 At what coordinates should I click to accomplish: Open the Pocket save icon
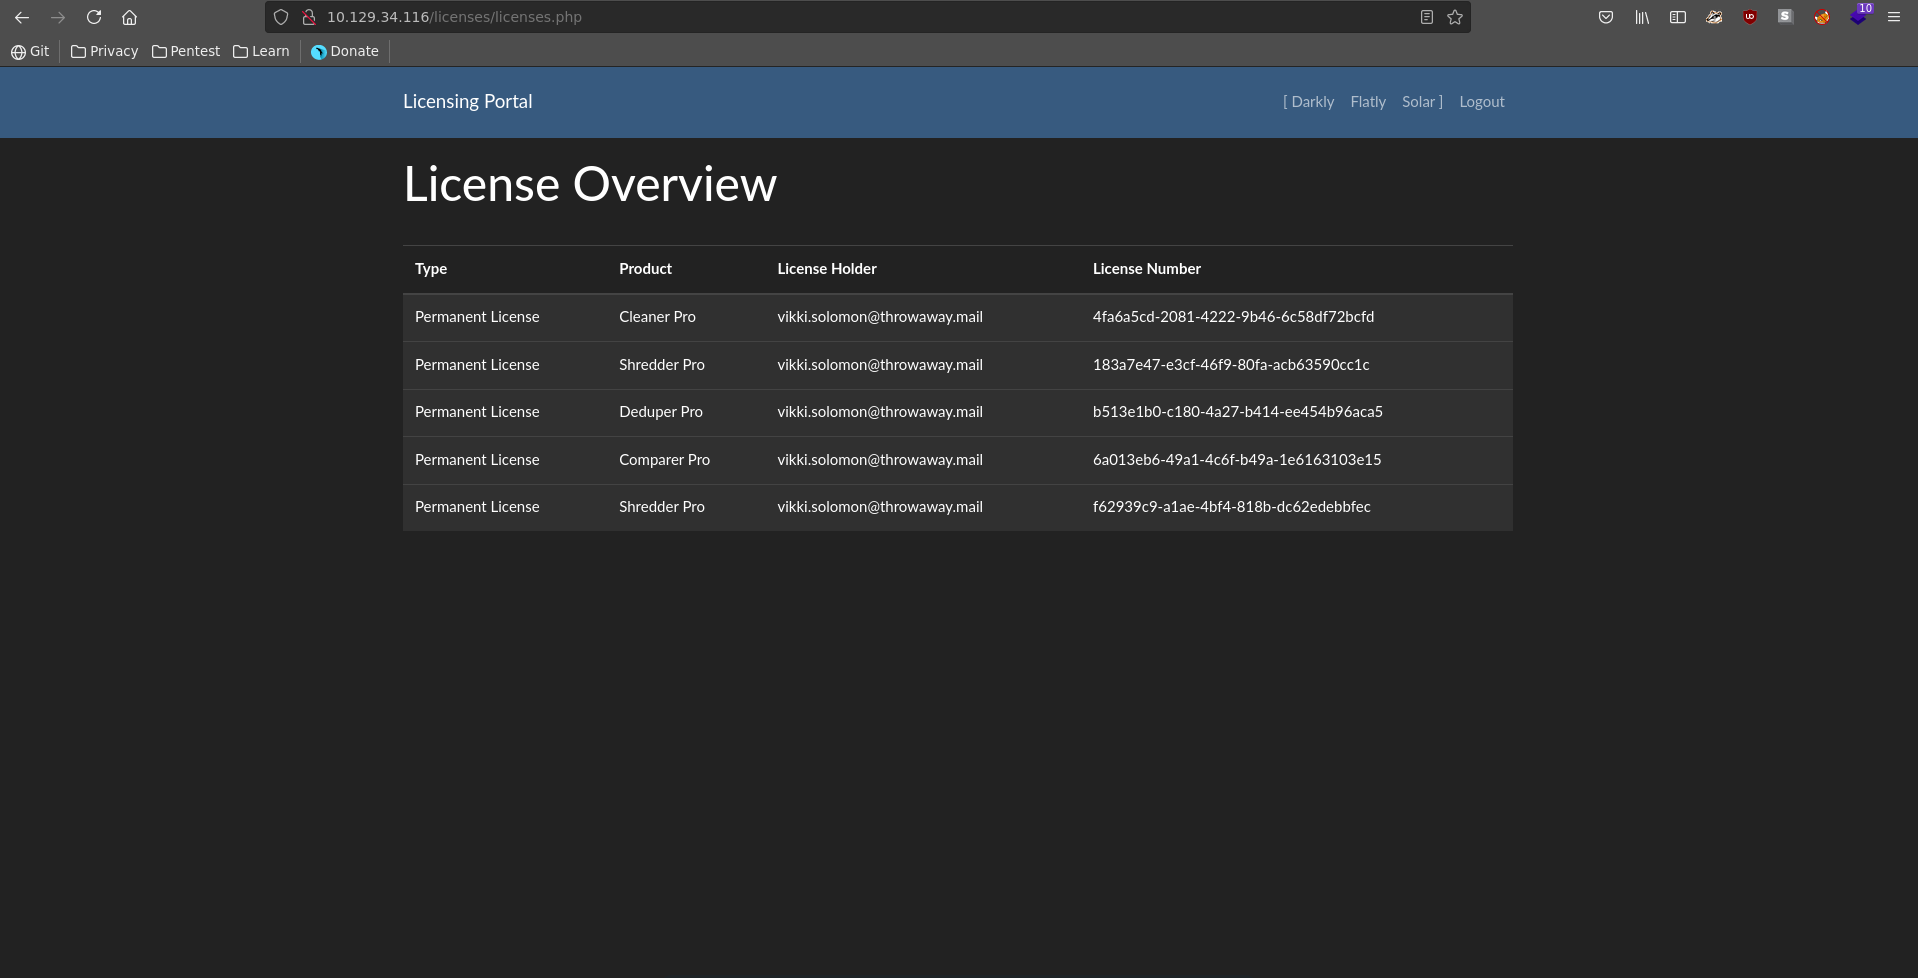click(x=1606, y=17)
